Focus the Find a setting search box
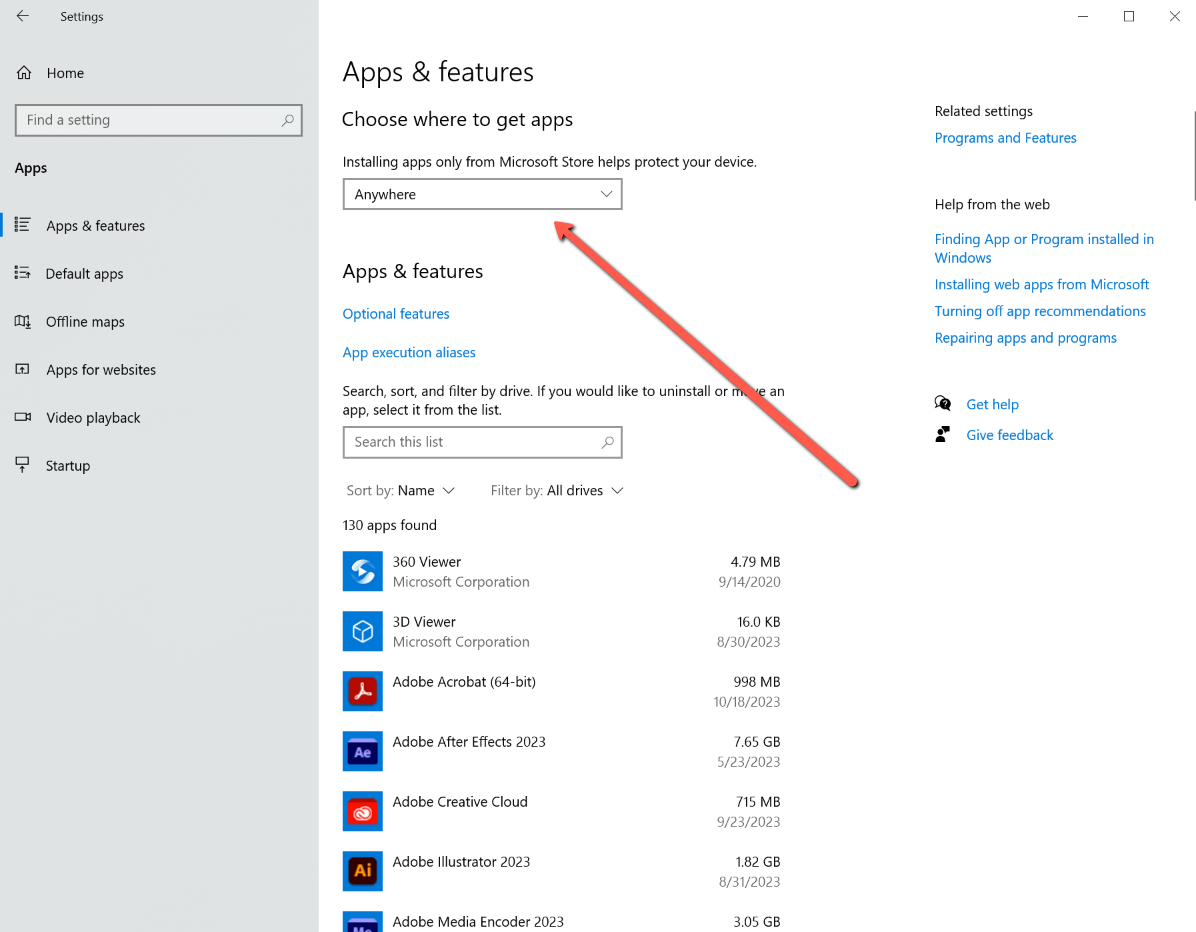The image size is (1196, 932). (150, 120)
